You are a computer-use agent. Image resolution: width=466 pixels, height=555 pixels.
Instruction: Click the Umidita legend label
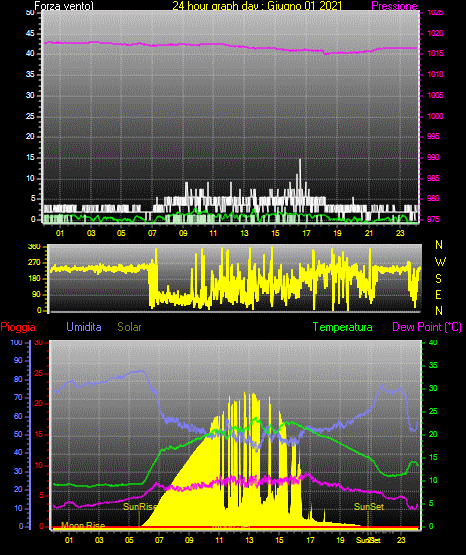click(84, 327)
